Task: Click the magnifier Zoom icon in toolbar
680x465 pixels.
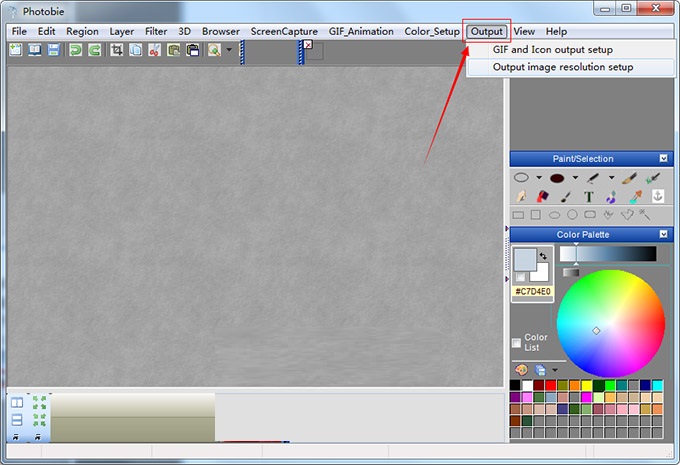Action: pyautogui.click(x=214, y=50)
